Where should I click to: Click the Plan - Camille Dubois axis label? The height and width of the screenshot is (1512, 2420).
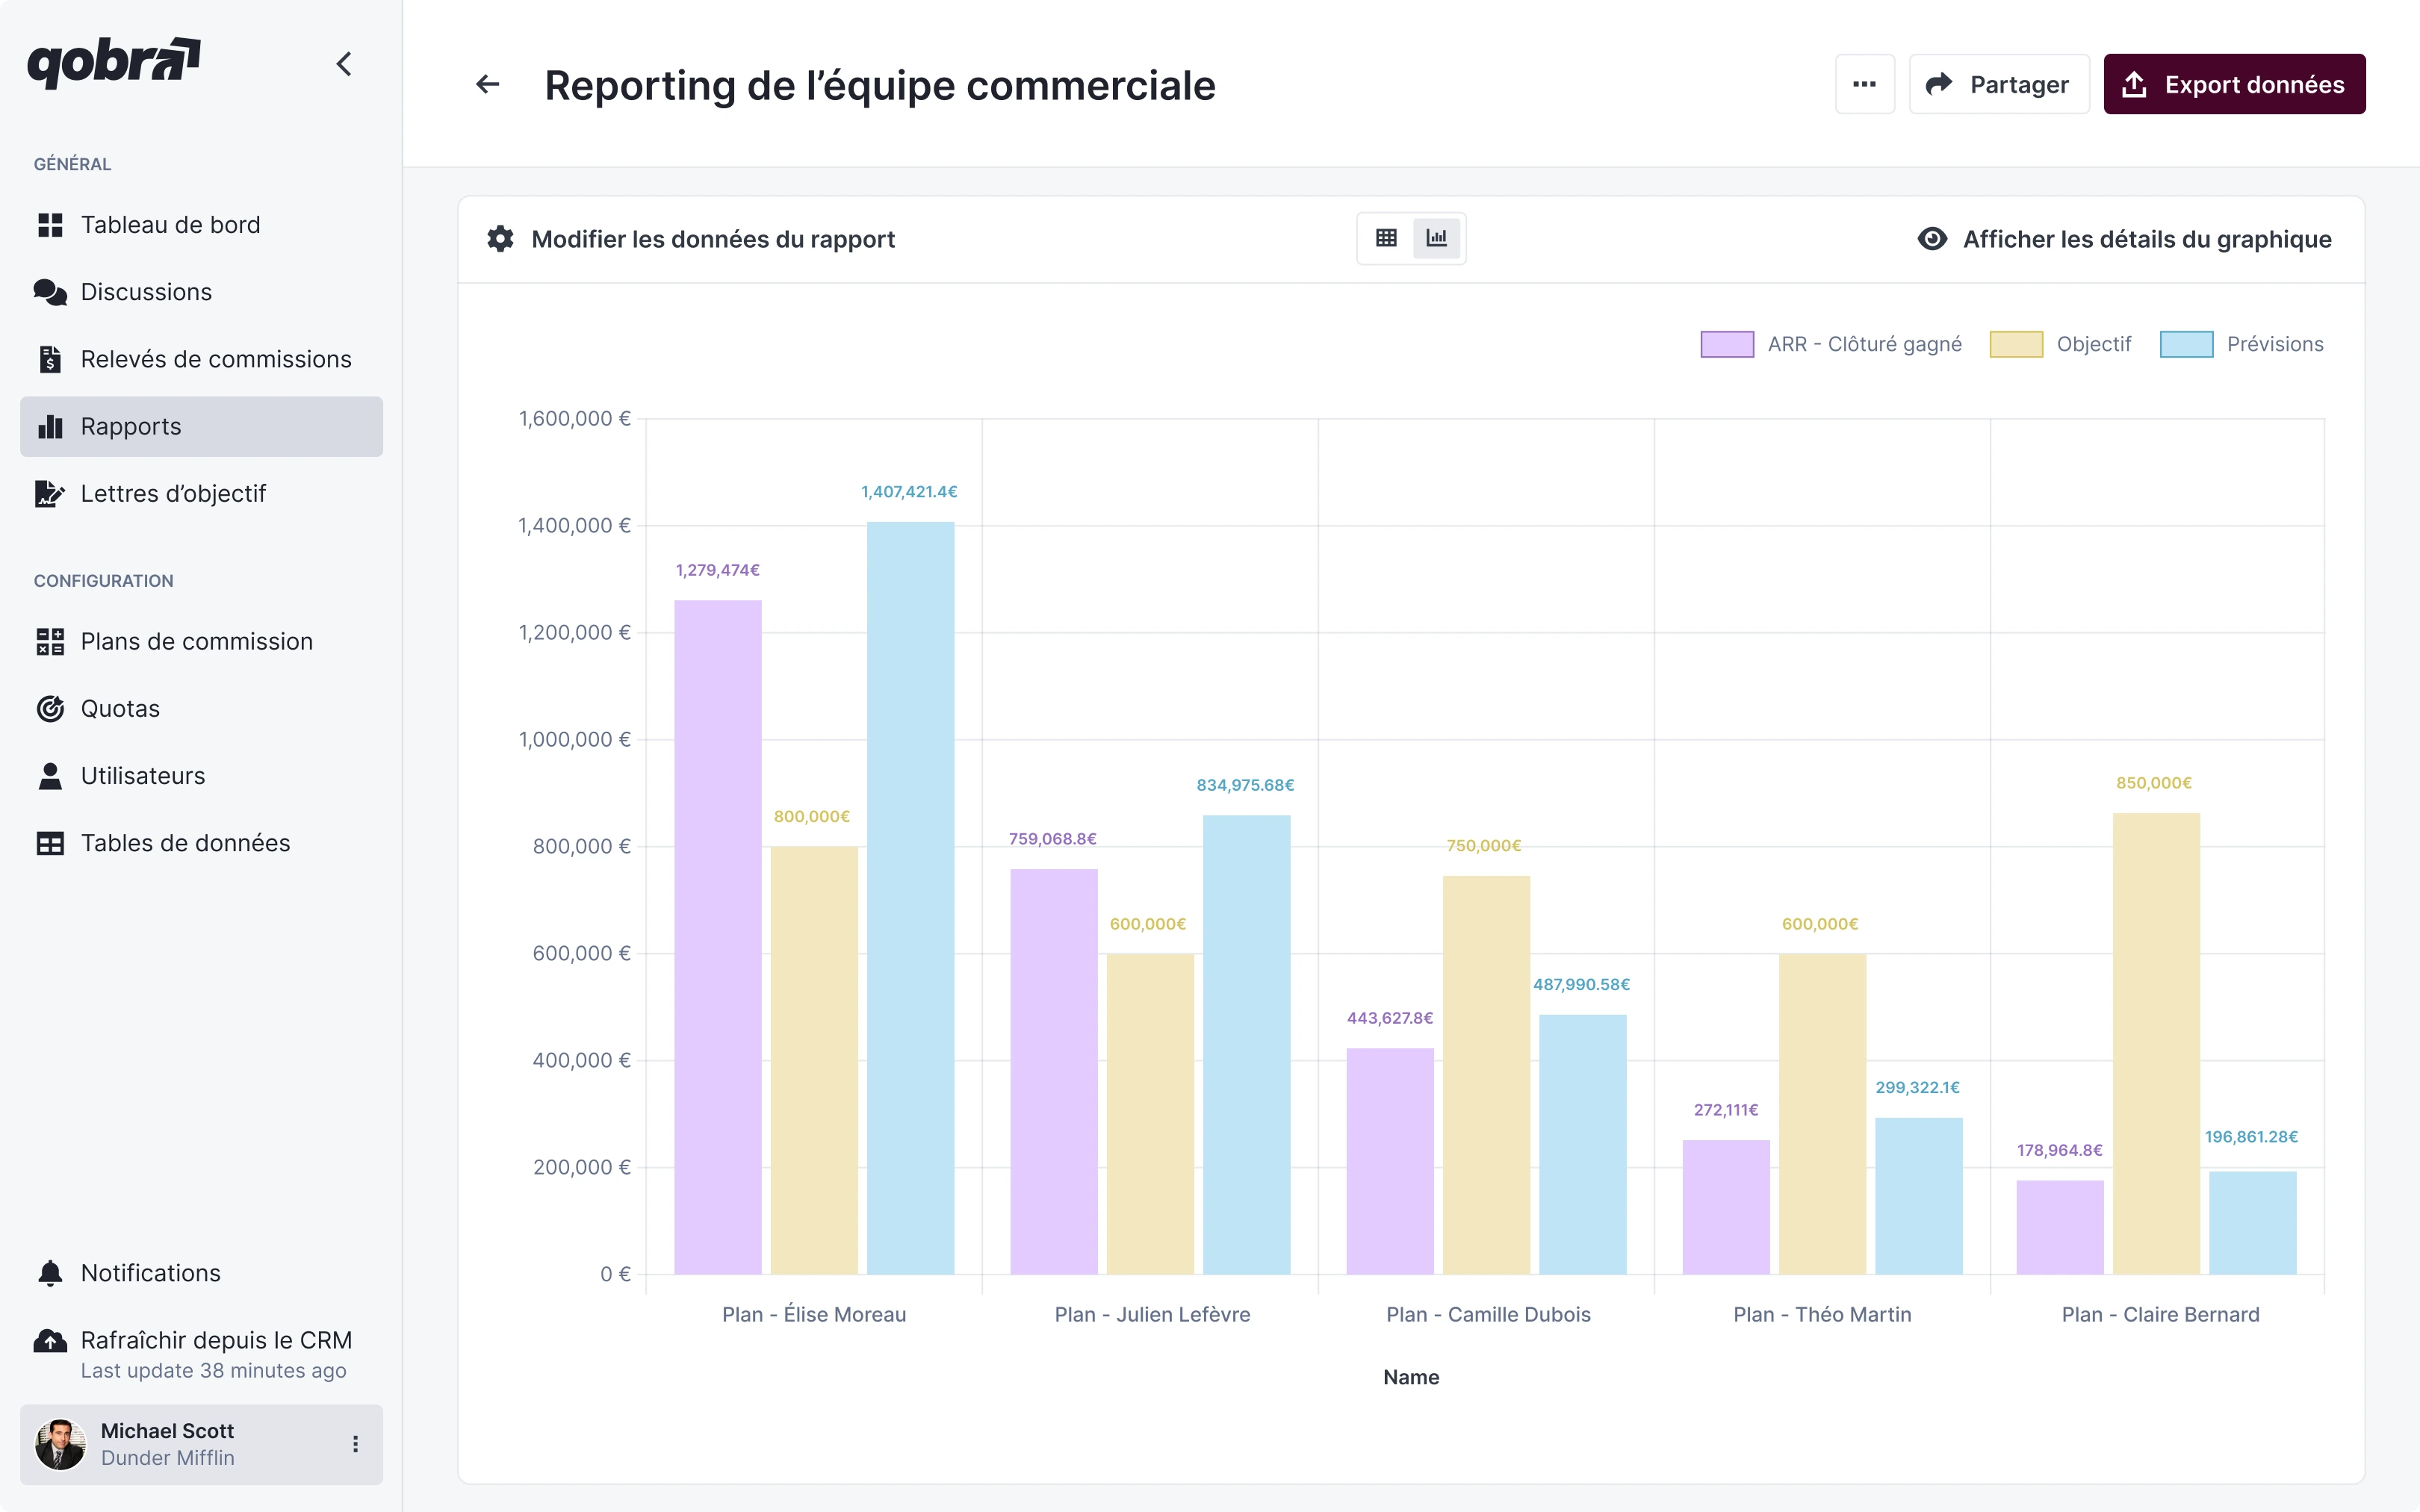(x=1487, y=1314)
